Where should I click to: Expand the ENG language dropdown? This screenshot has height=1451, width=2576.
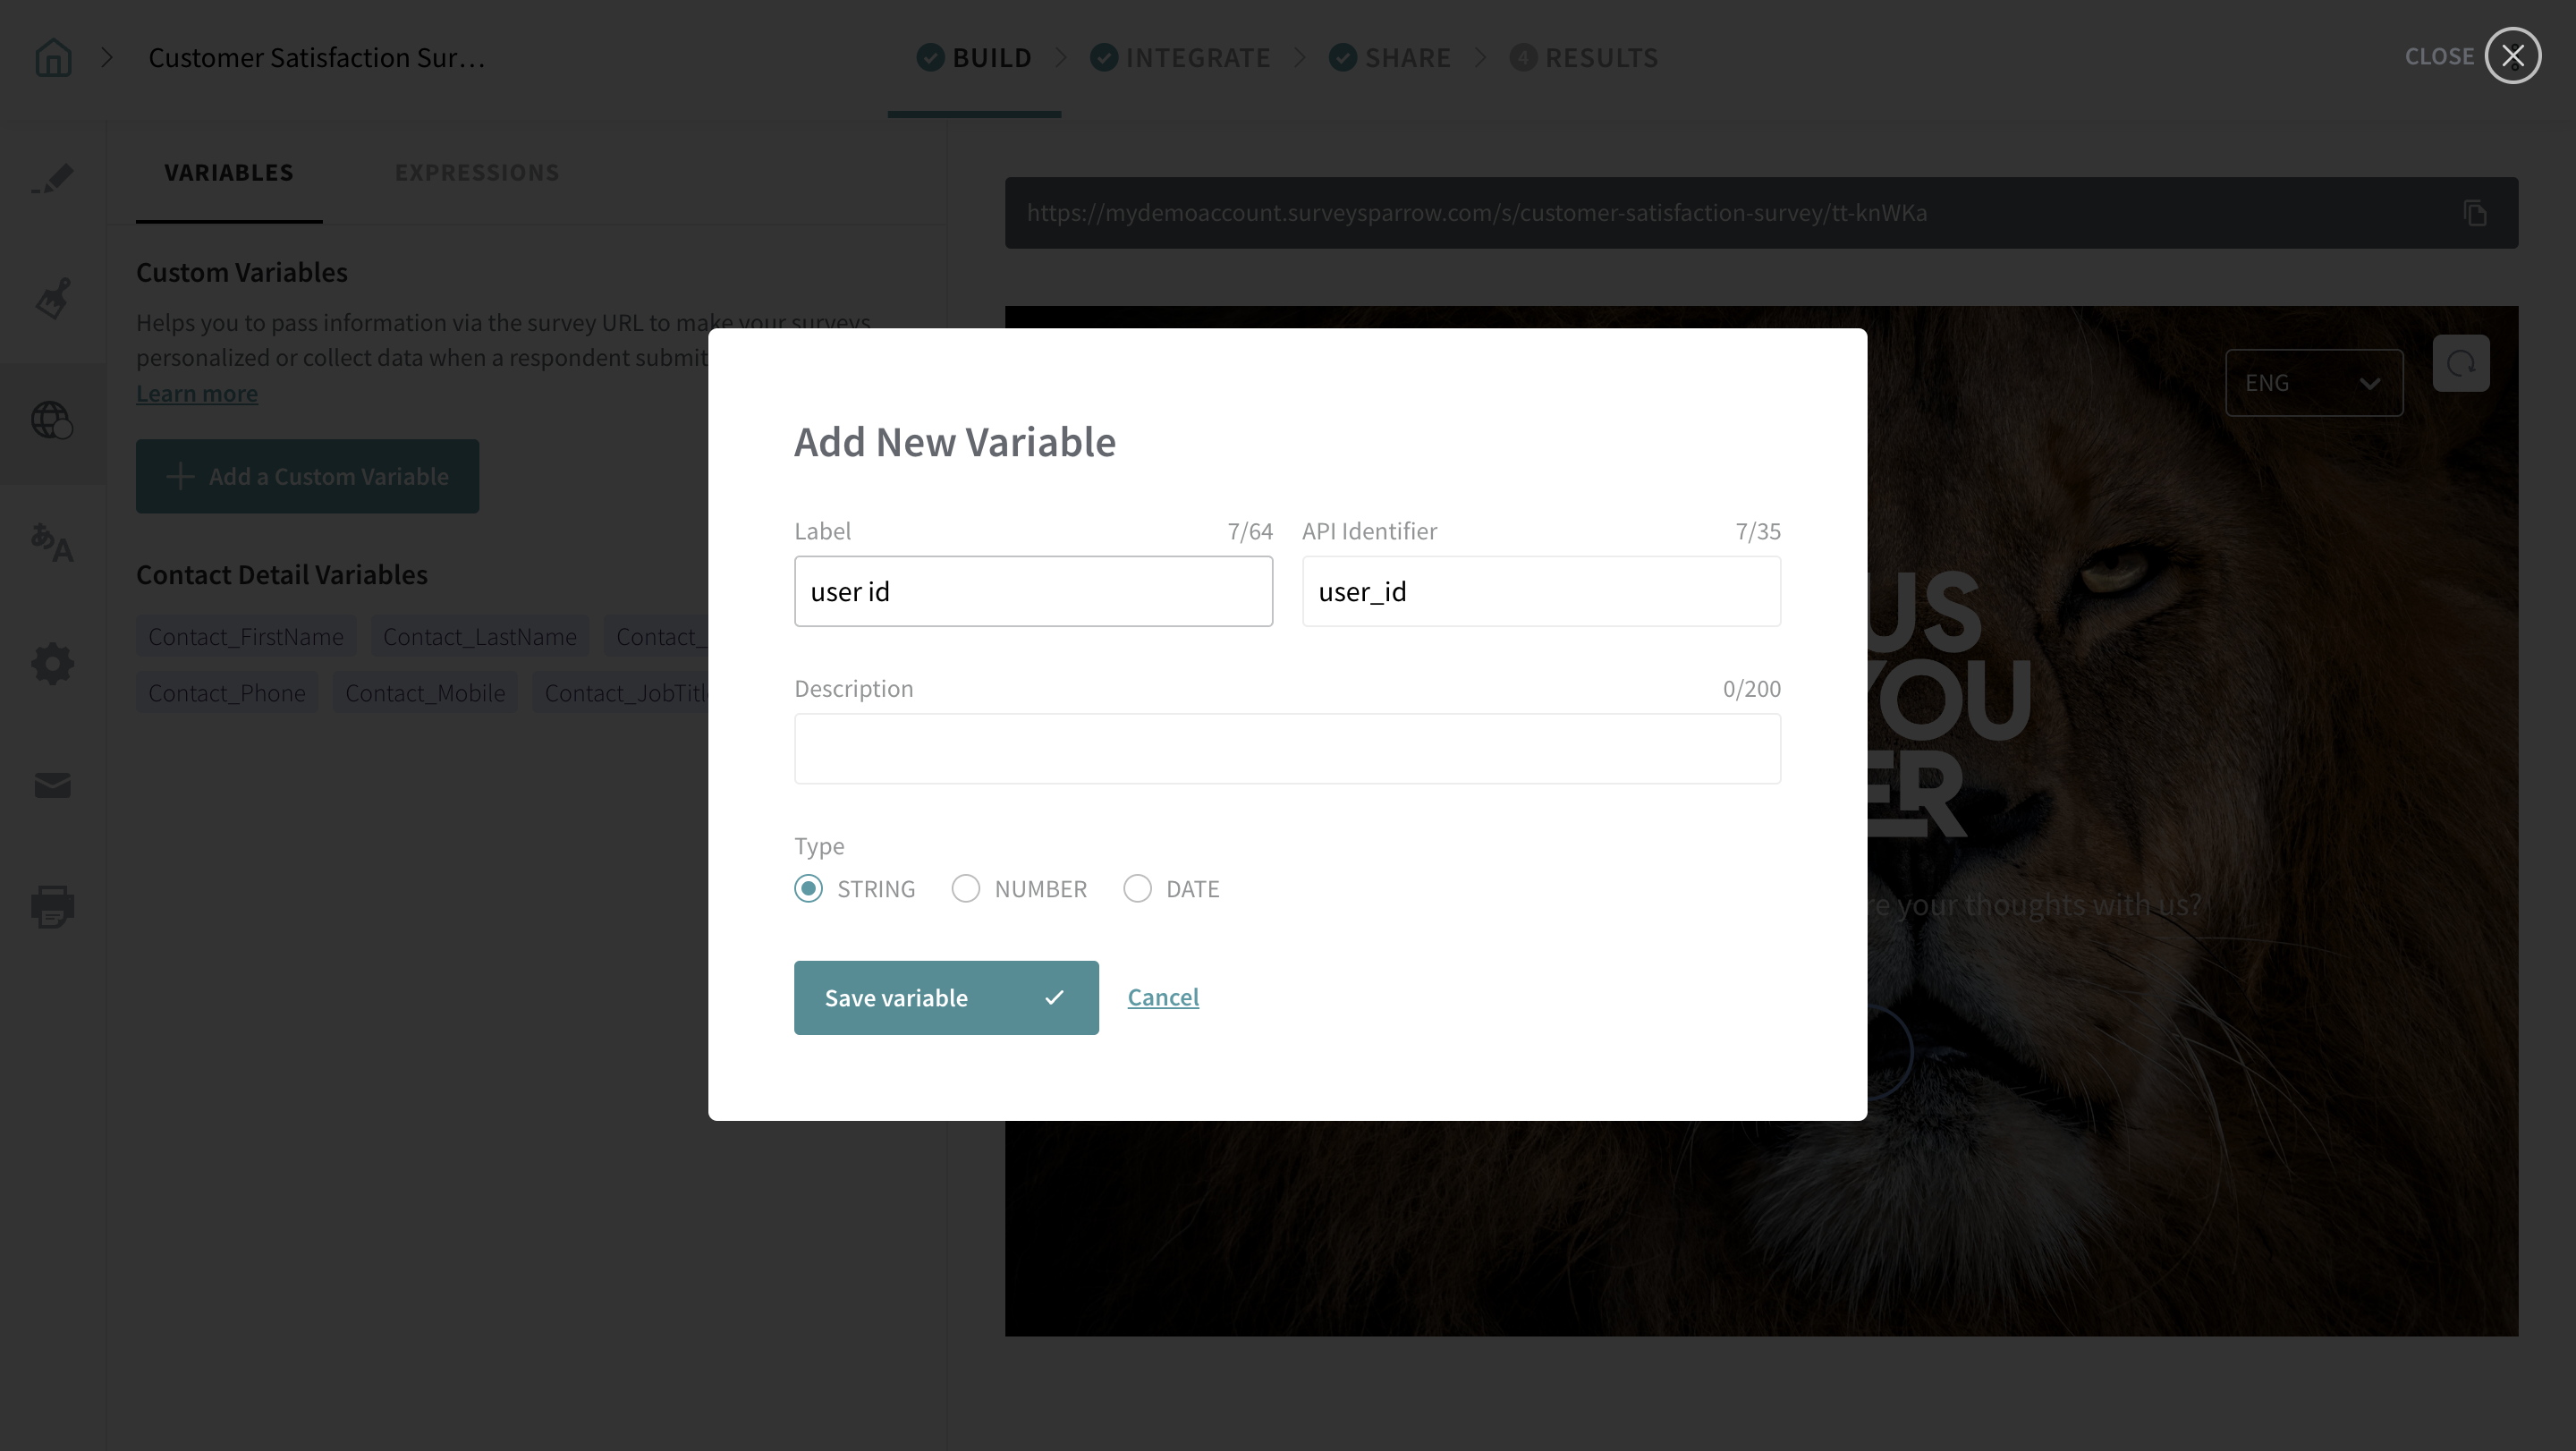[2313, 383]
